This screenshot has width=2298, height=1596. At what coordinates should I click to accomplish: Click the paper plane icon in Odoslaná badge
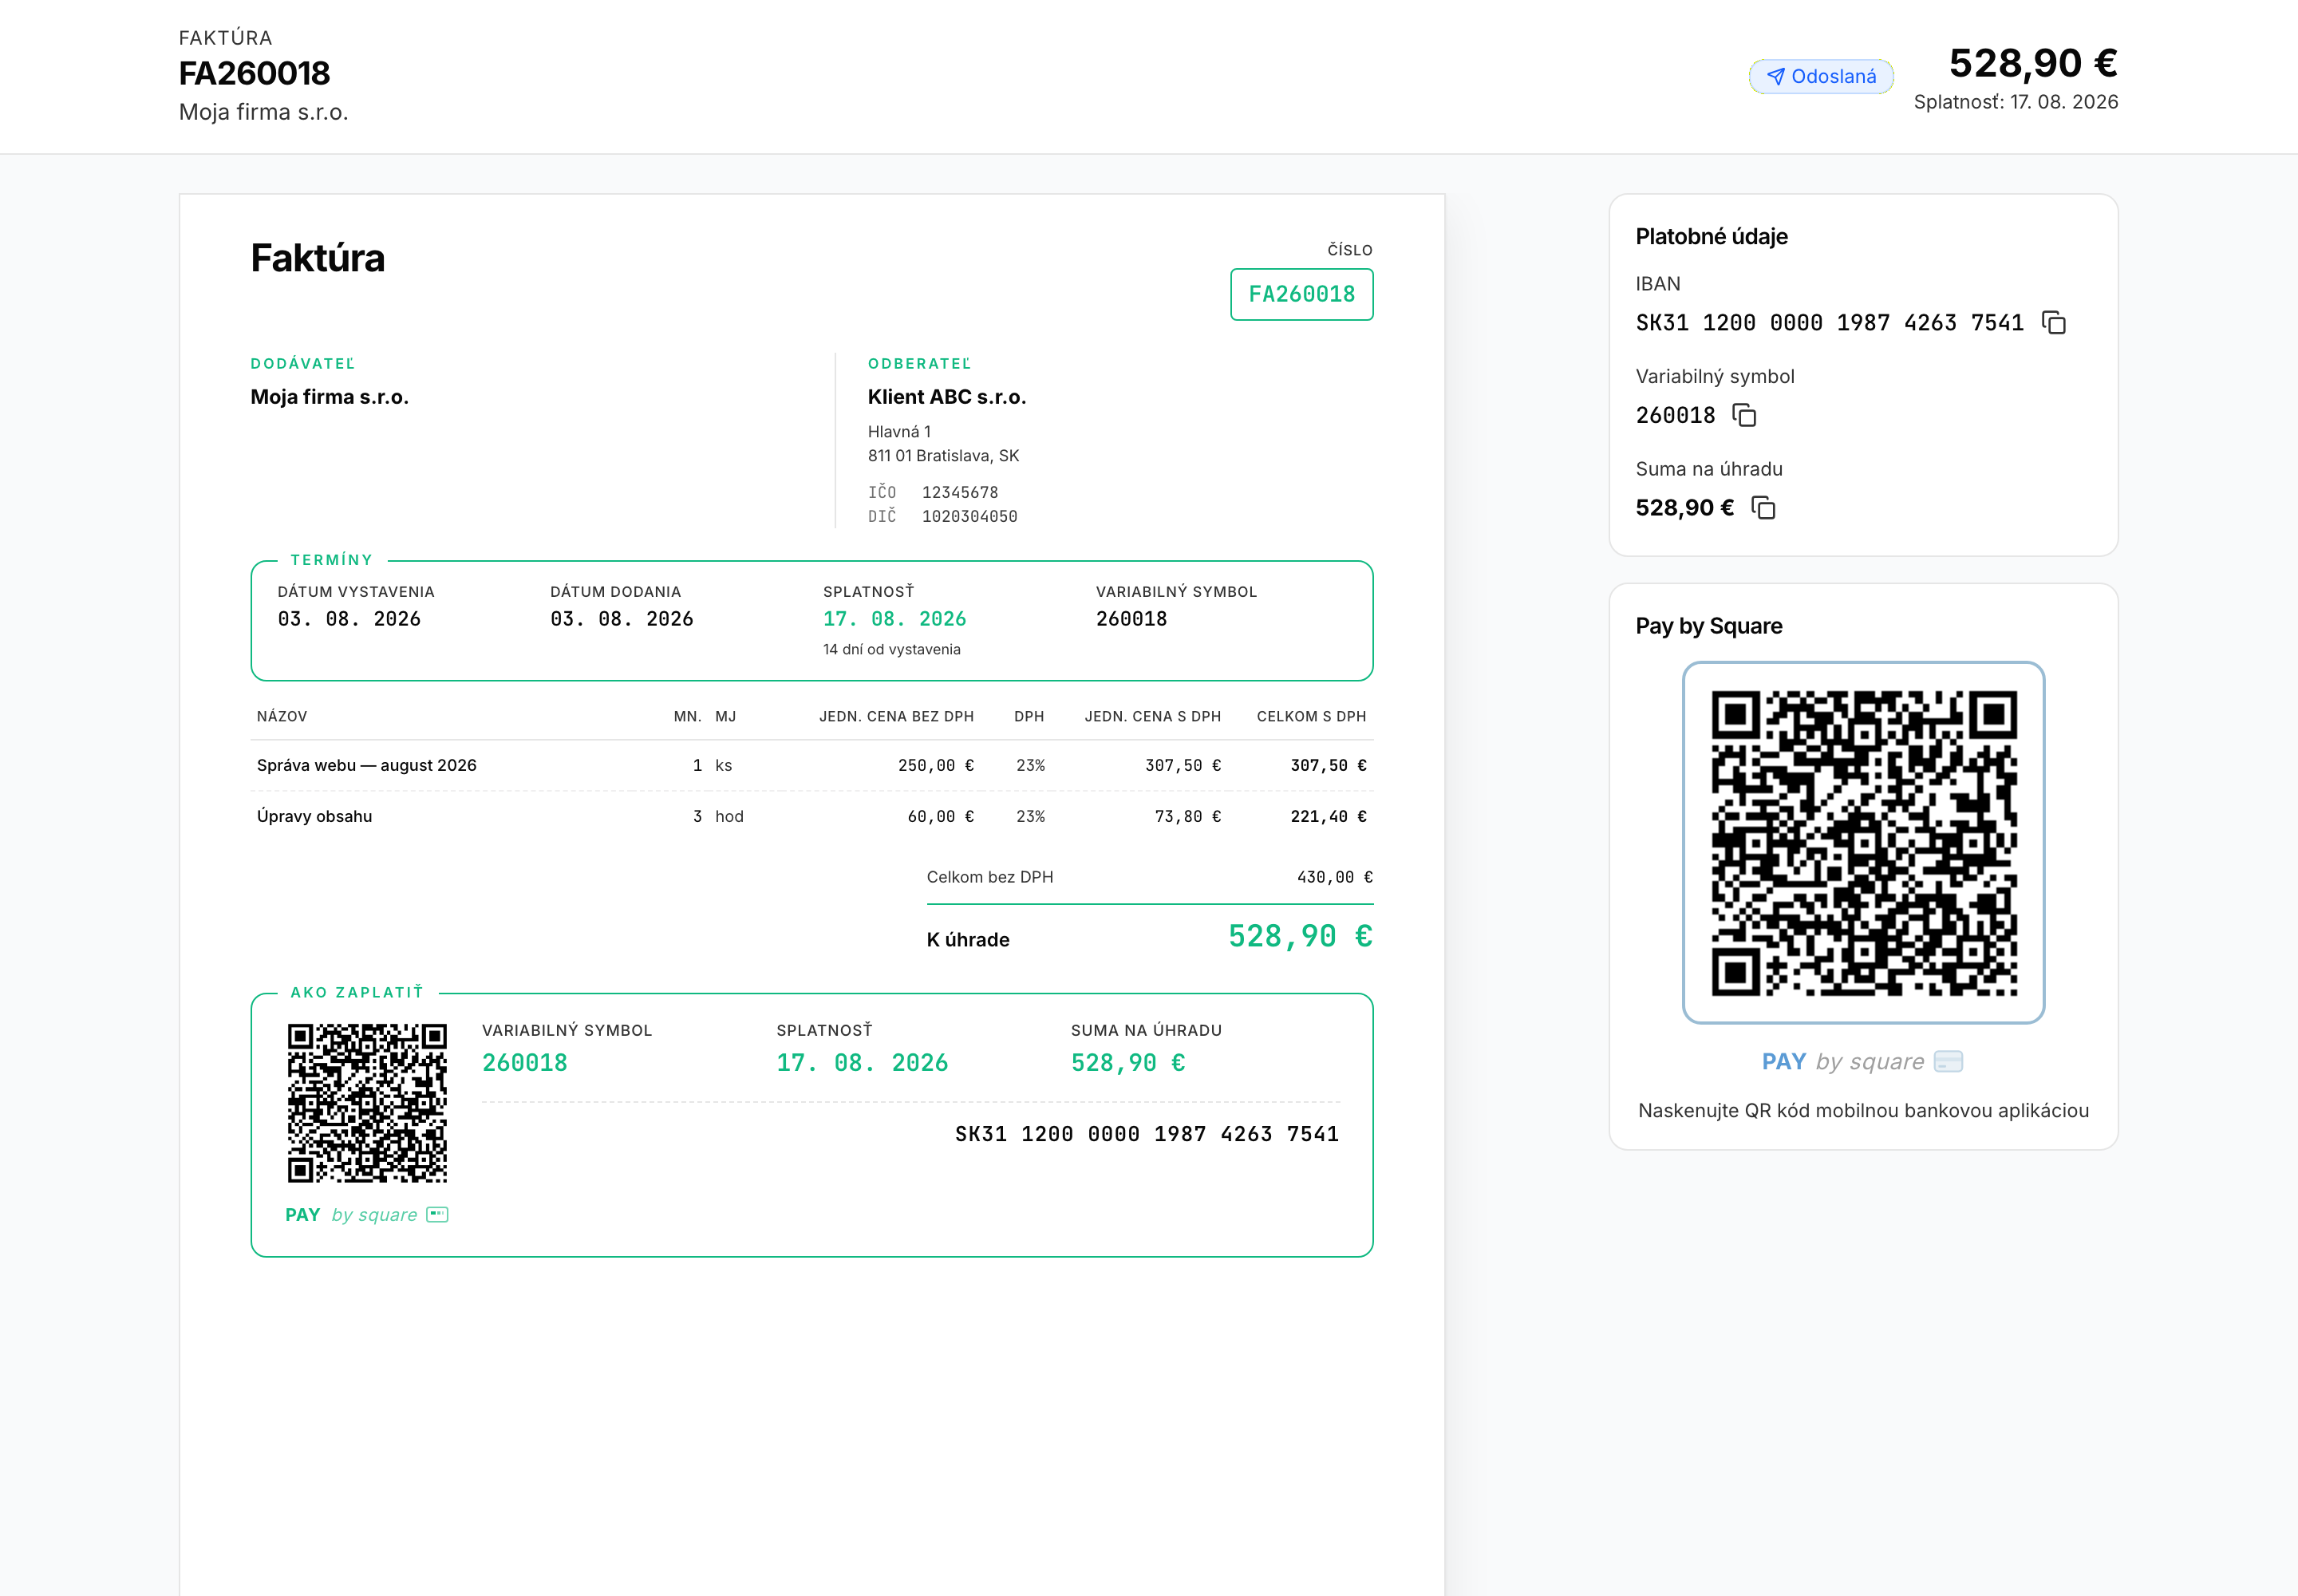1775,77
